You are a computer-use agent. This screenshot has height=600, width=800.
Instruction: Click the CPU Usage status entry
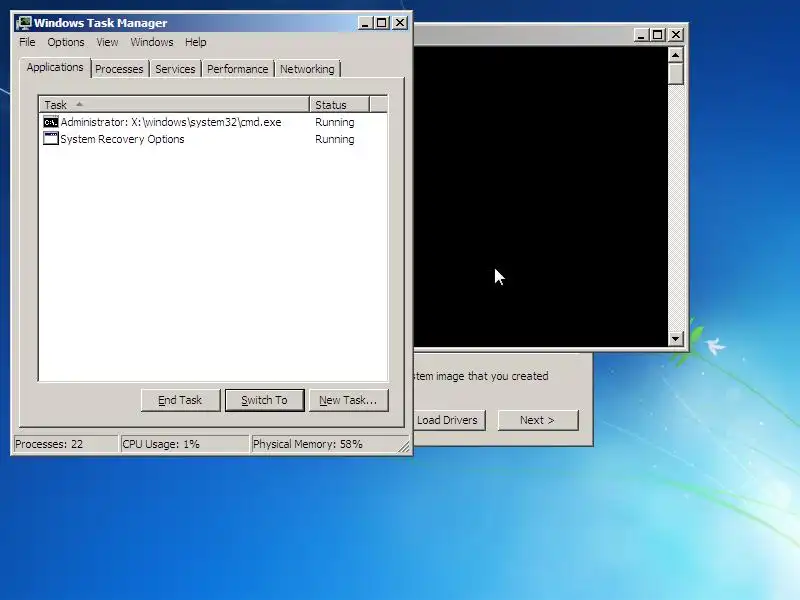pyautogui.click(x=184, y=444)
